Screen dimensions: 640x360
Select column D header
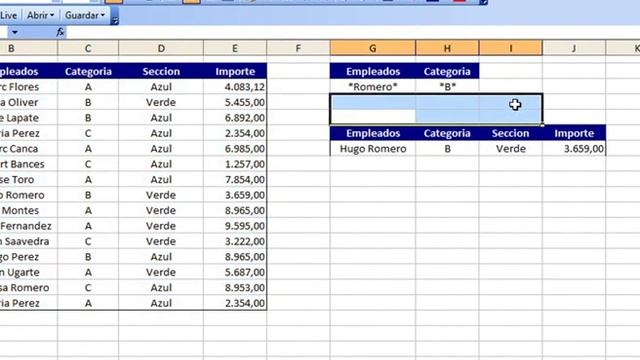[x=161, y=48]
